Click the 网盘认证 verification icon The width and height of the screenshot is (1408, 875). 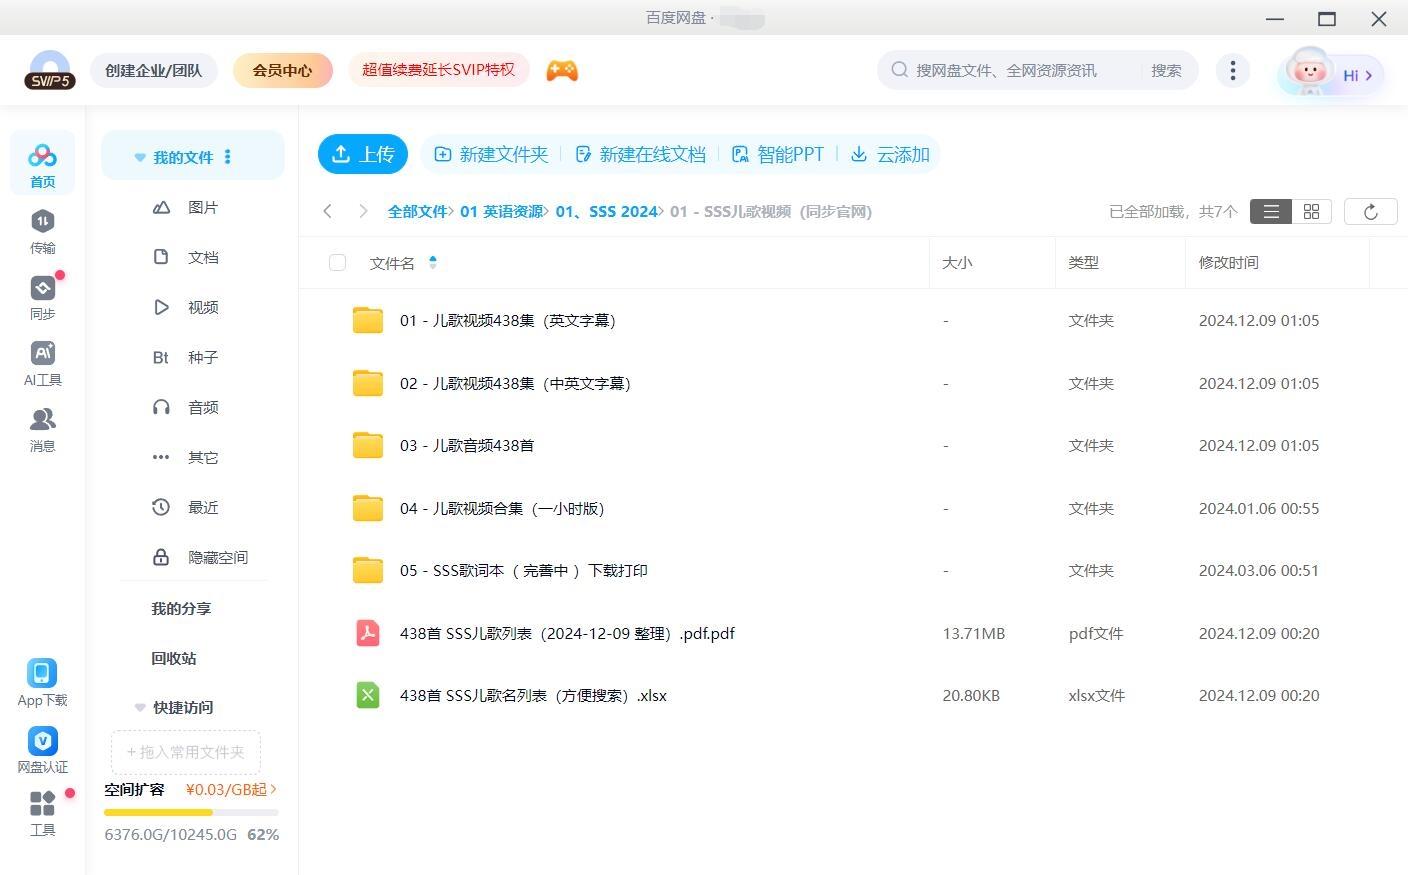pyautogui.click(x=42, y=741)
